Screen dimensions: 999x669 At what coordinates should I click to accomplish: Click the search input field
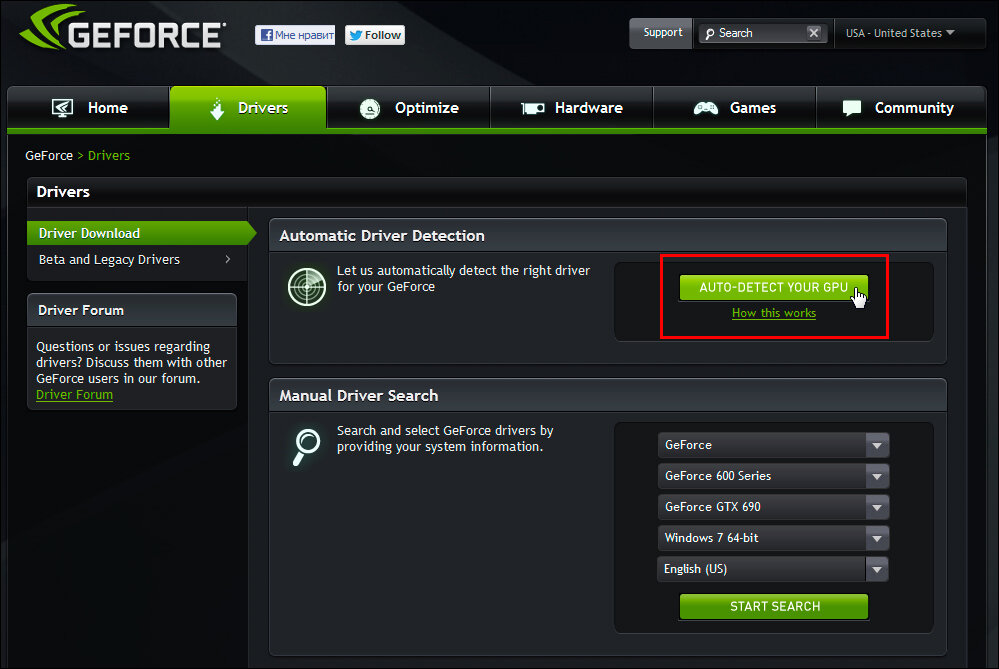tap(762, 33)
